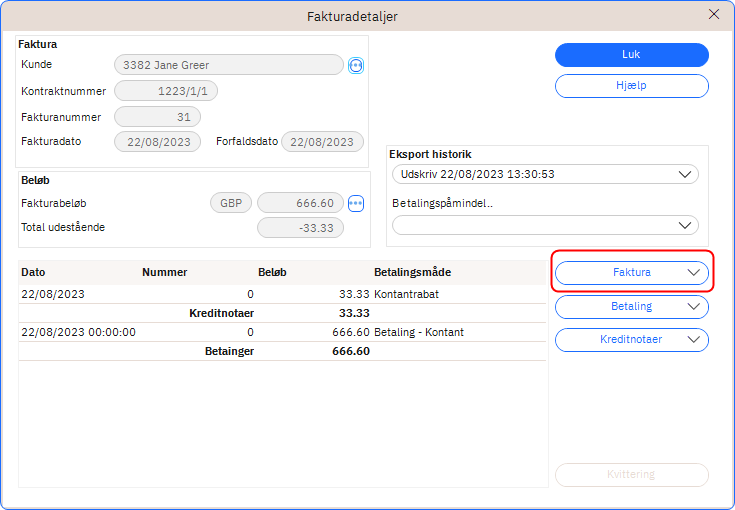The image size is (735, 510).
Task: Select the Betaling - Kontant payment row
Action: 283,332
